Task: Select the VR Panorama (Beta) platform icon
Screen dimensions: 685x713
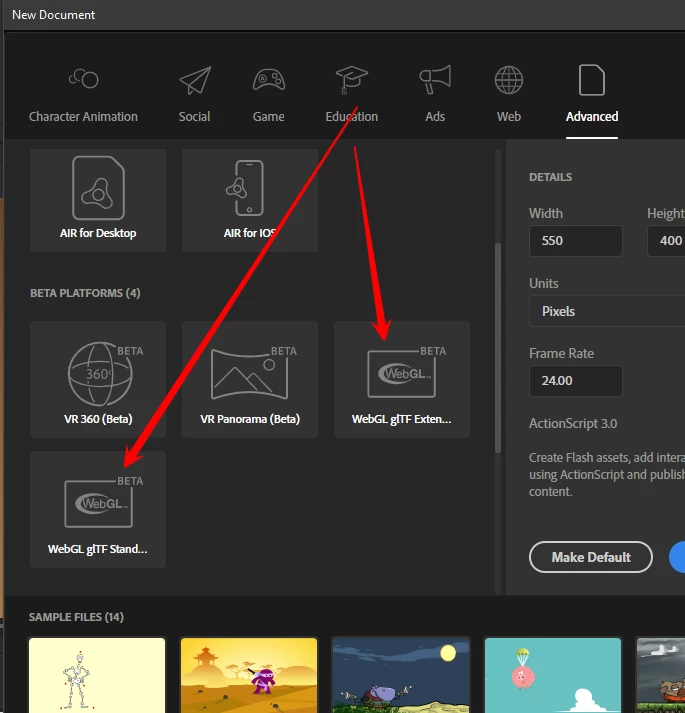Action: pyautogui.click(x=254, y=373)
